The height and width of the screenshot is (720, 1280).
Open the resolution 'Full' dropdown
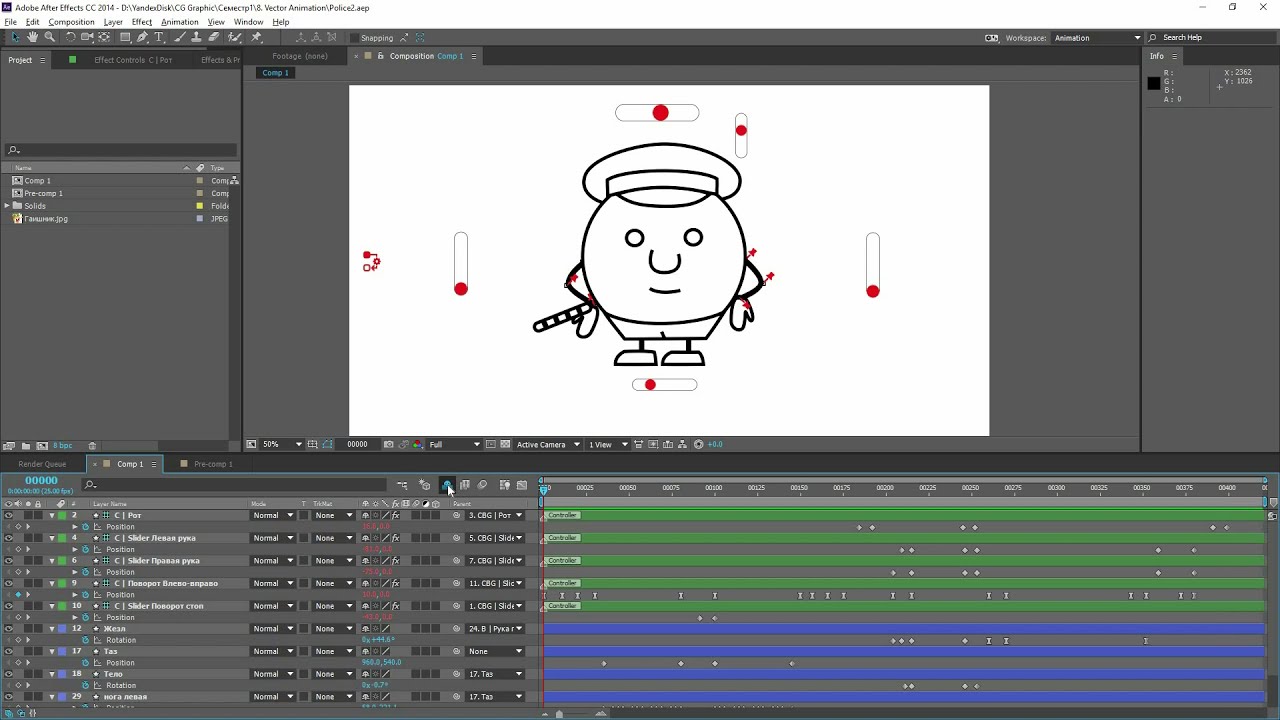[454, 444]
